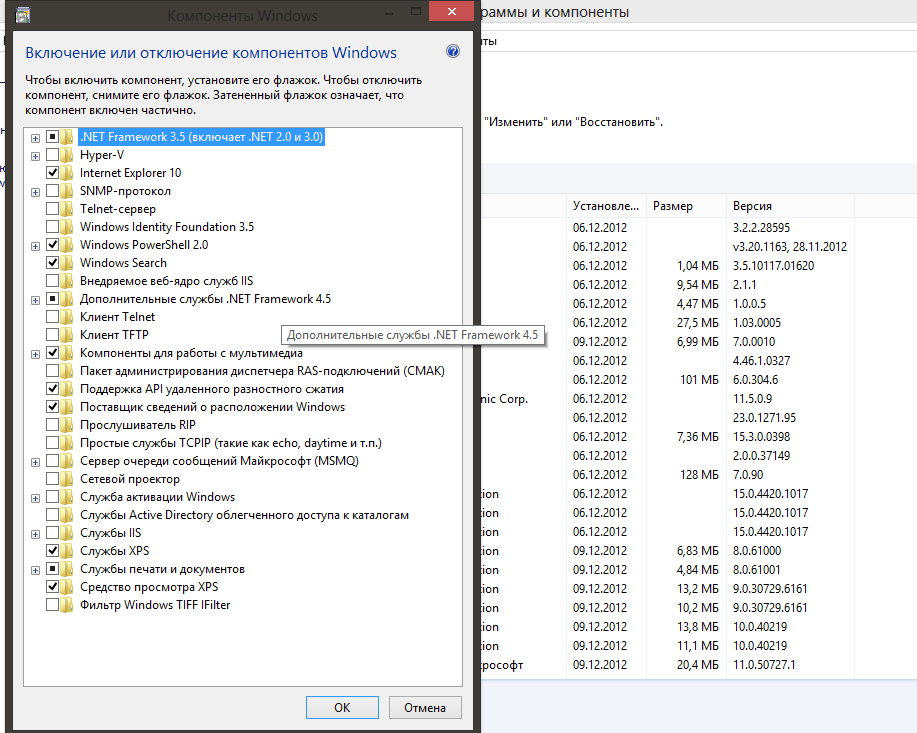Expand the .NET Framework 3.5 node
This screenshot has width=917, height=733.
[x=35, y=138]
